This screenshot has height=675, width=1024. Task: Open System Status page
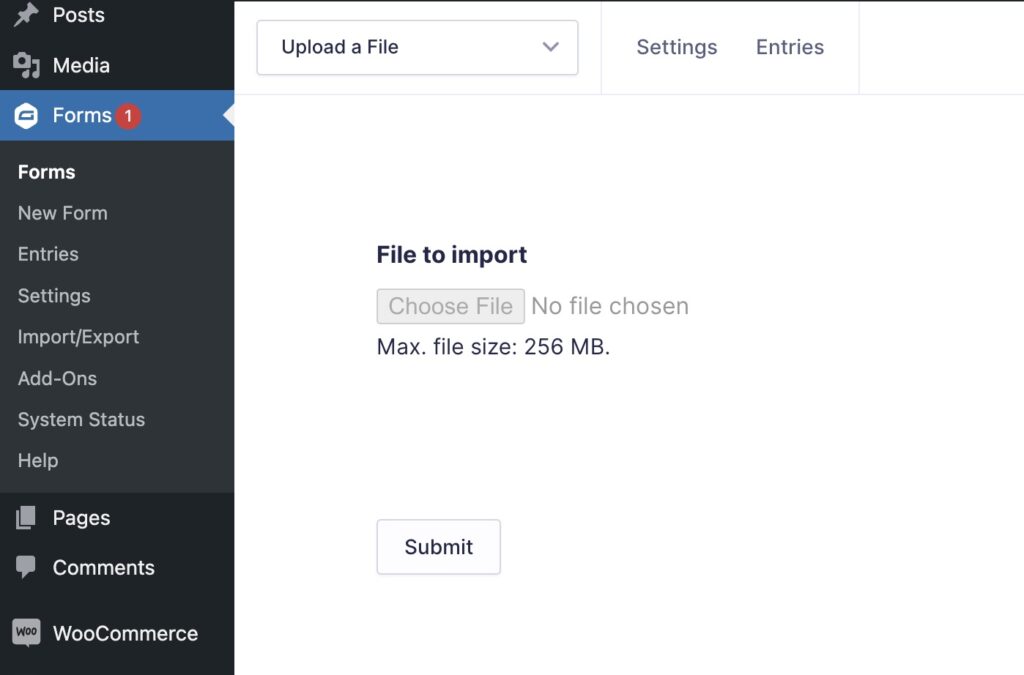click(81, 419)
